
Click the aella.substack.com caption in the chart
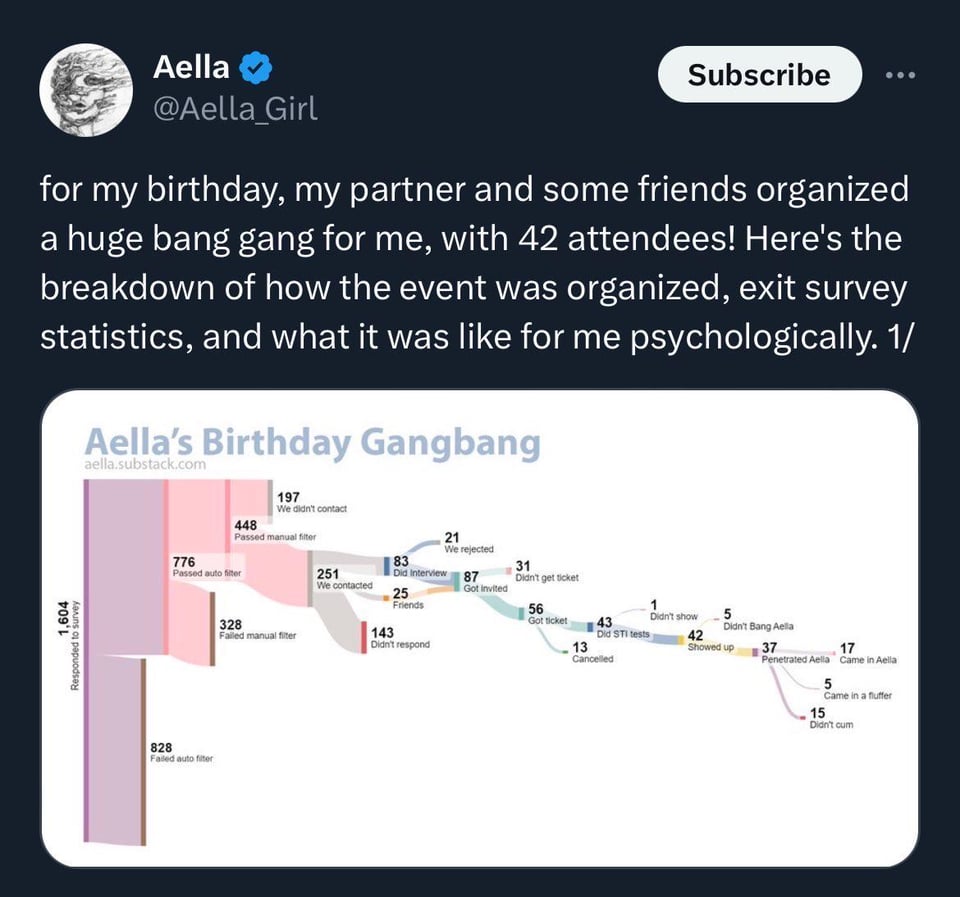tap(144, 464)
